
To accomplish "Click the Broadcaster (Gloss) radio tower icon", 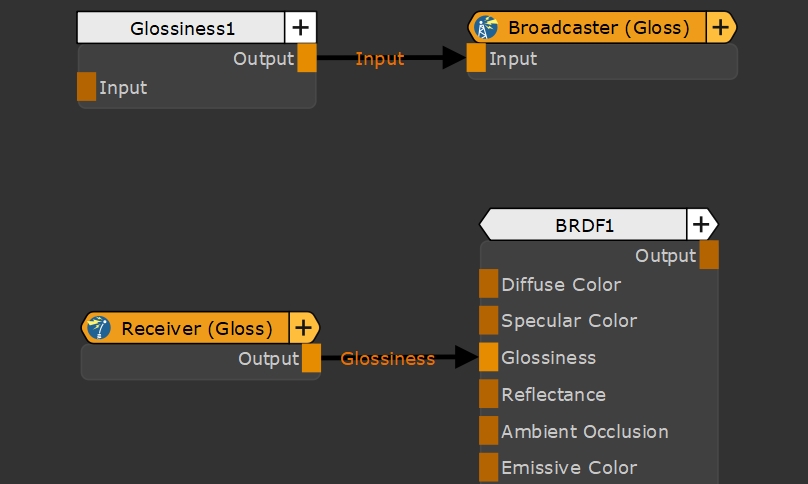I will point(487,27).
